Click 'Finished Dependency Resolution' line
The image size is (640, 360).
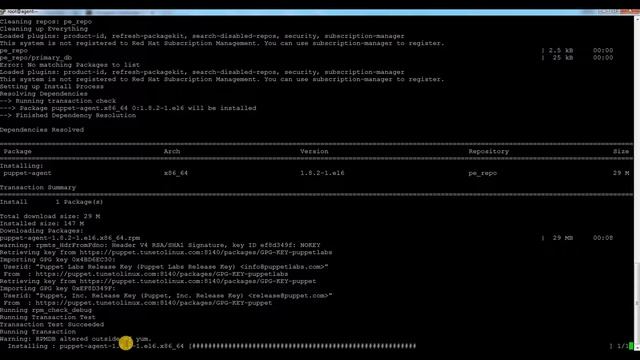pos(68,116)
